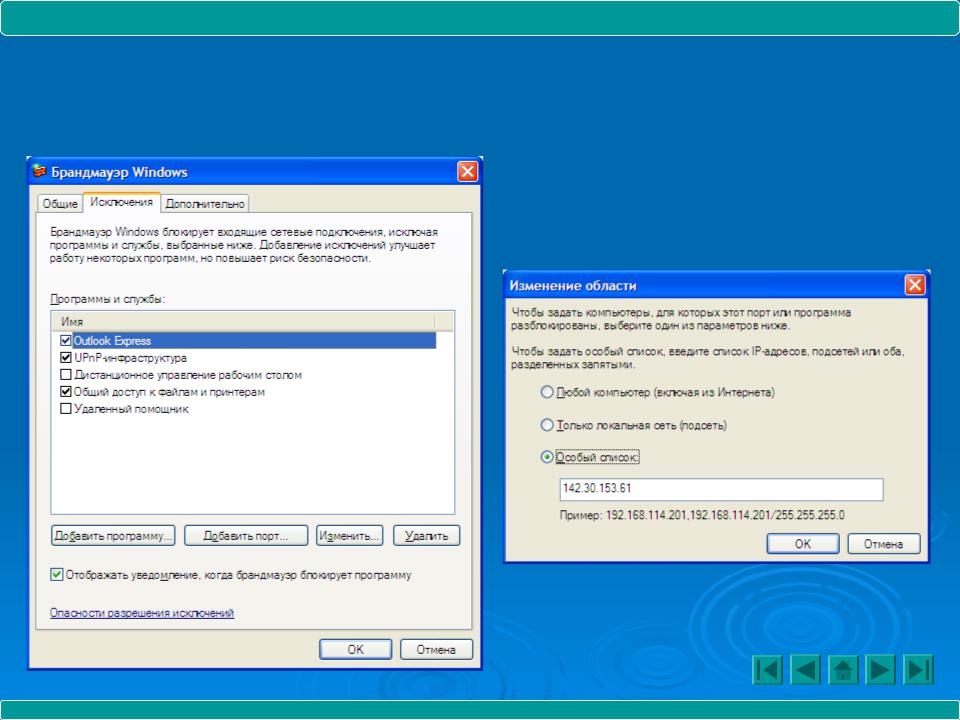Click the Изменить button

[350, 536]
